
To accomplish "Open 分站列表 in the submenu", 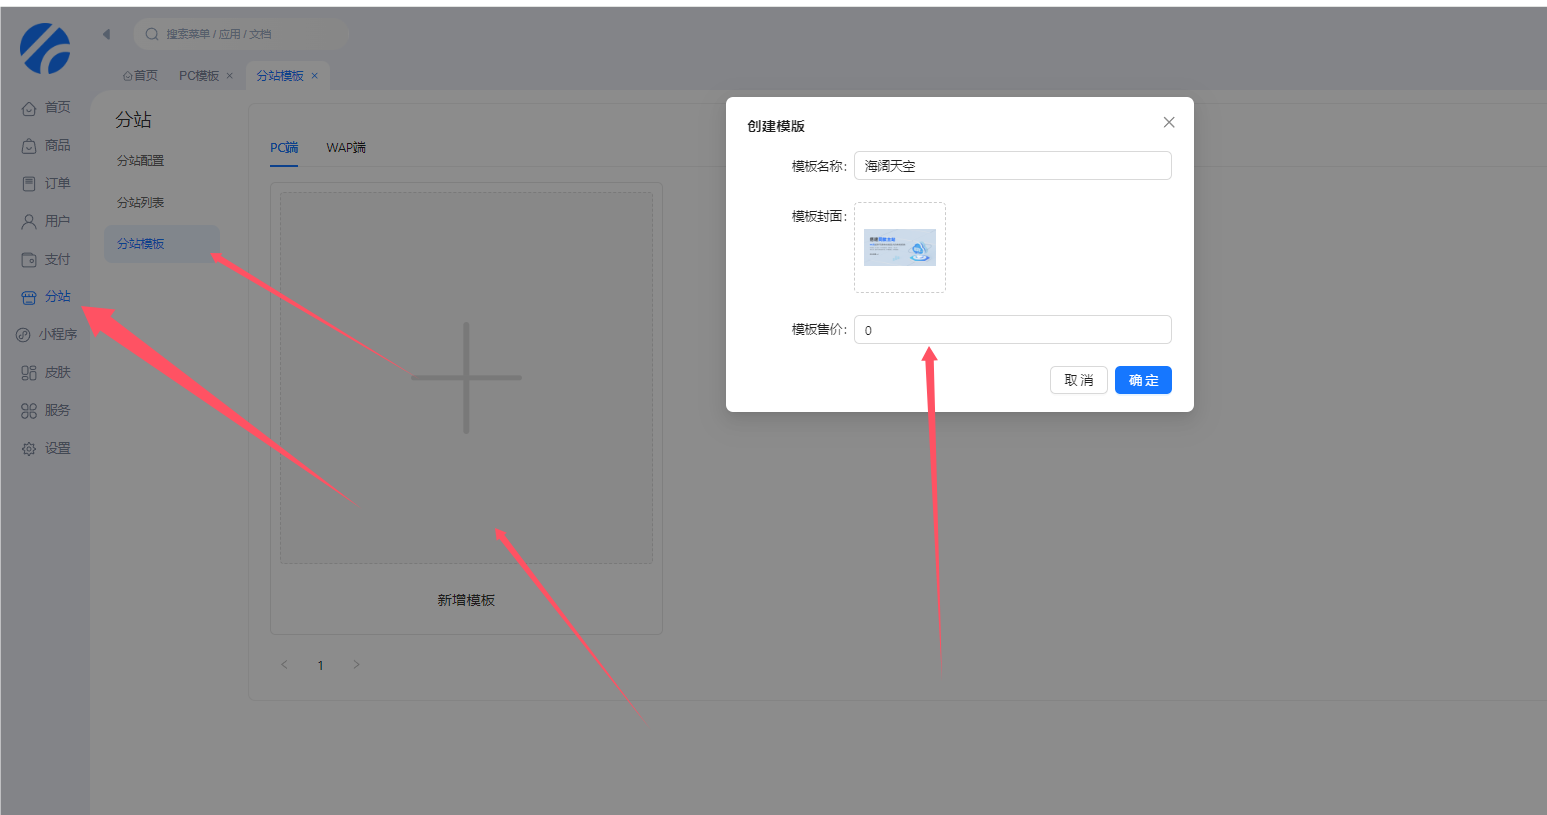I will click(140, 203).
